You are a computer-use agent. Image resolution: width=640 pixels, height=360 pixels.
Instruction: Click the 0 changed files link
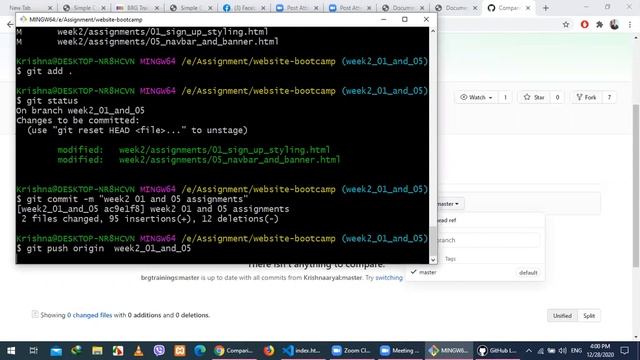click(x=89, y=315)
